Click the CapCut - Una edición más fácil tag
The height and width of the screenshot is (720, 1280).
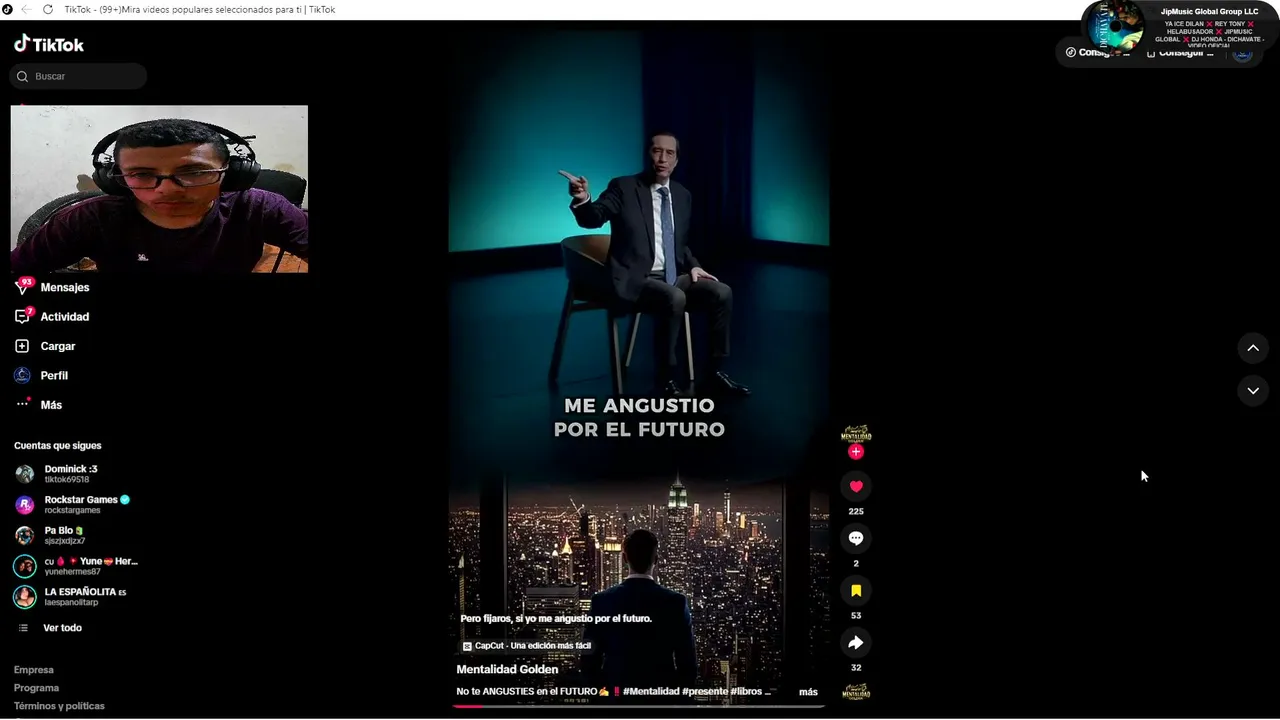[527, 646]
